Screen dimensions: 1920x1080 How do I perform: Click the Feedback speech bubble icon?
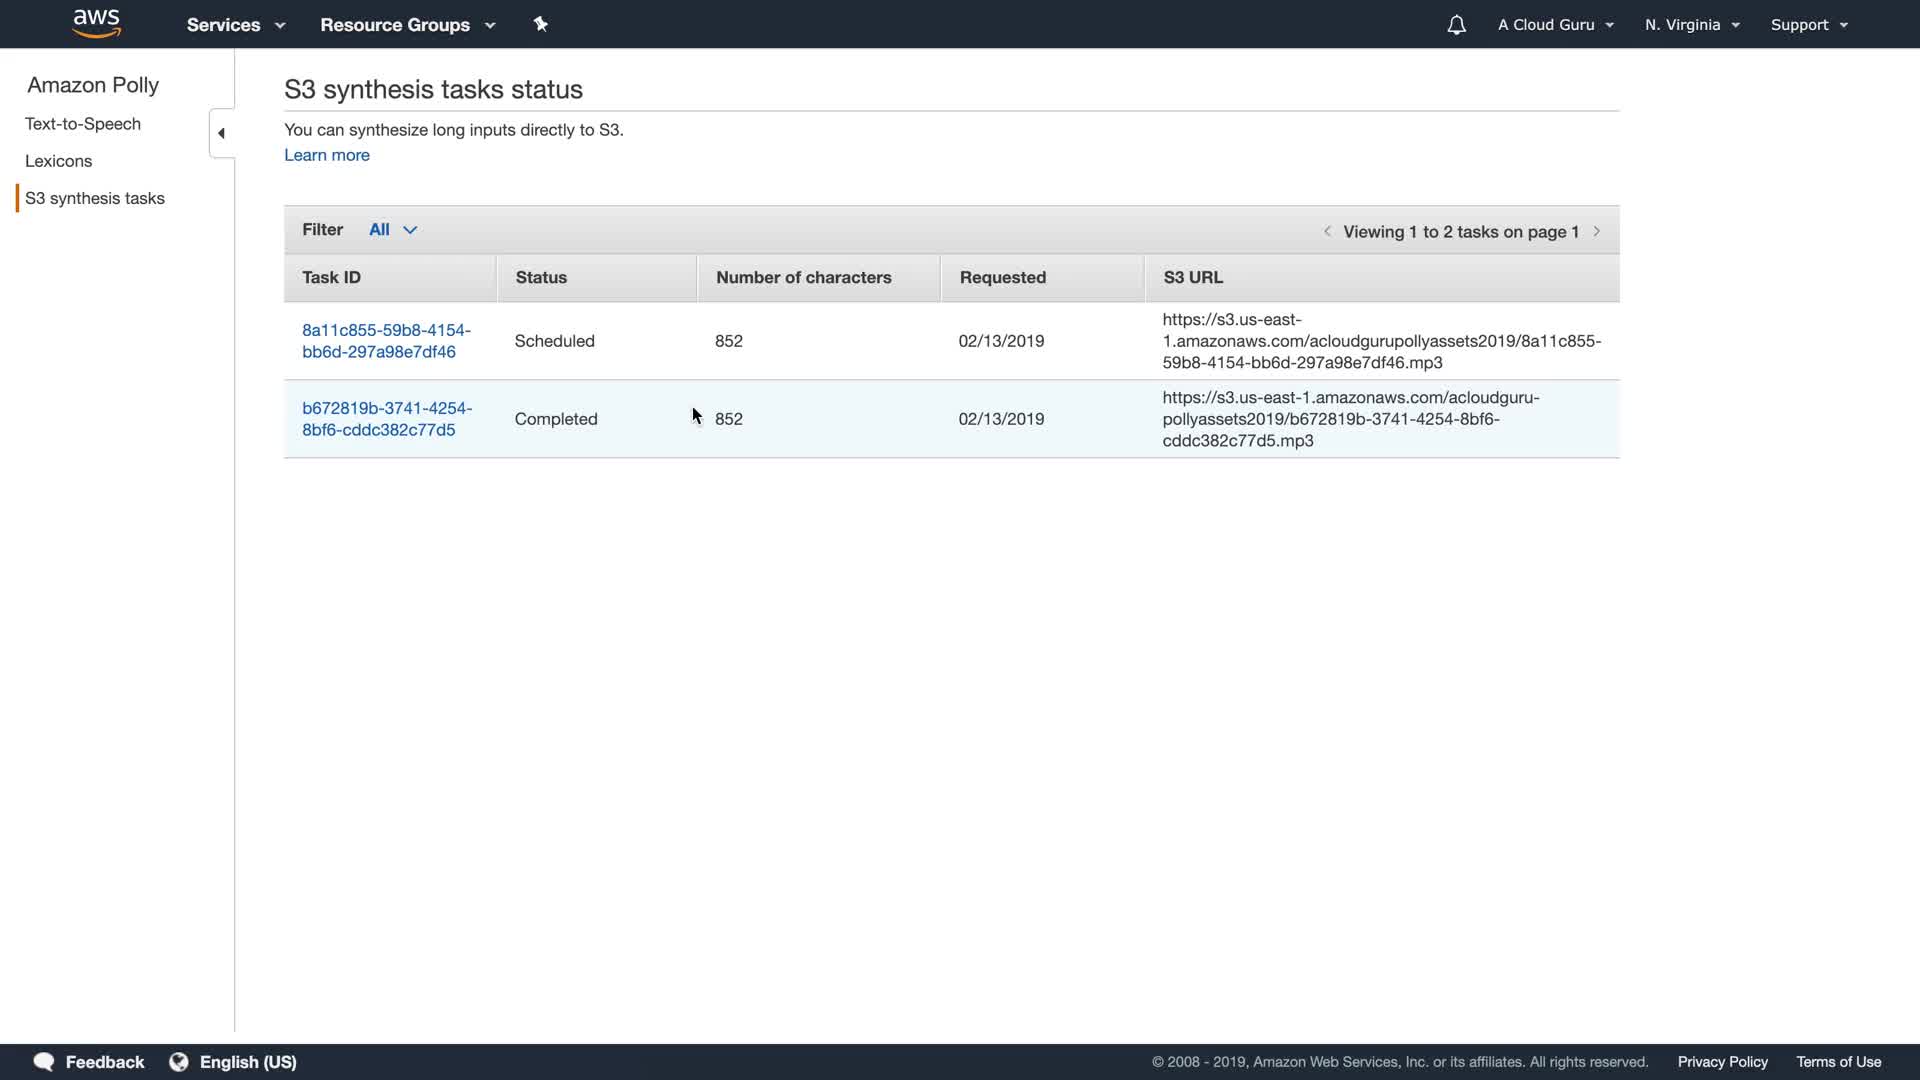[x=44, y=1062]
